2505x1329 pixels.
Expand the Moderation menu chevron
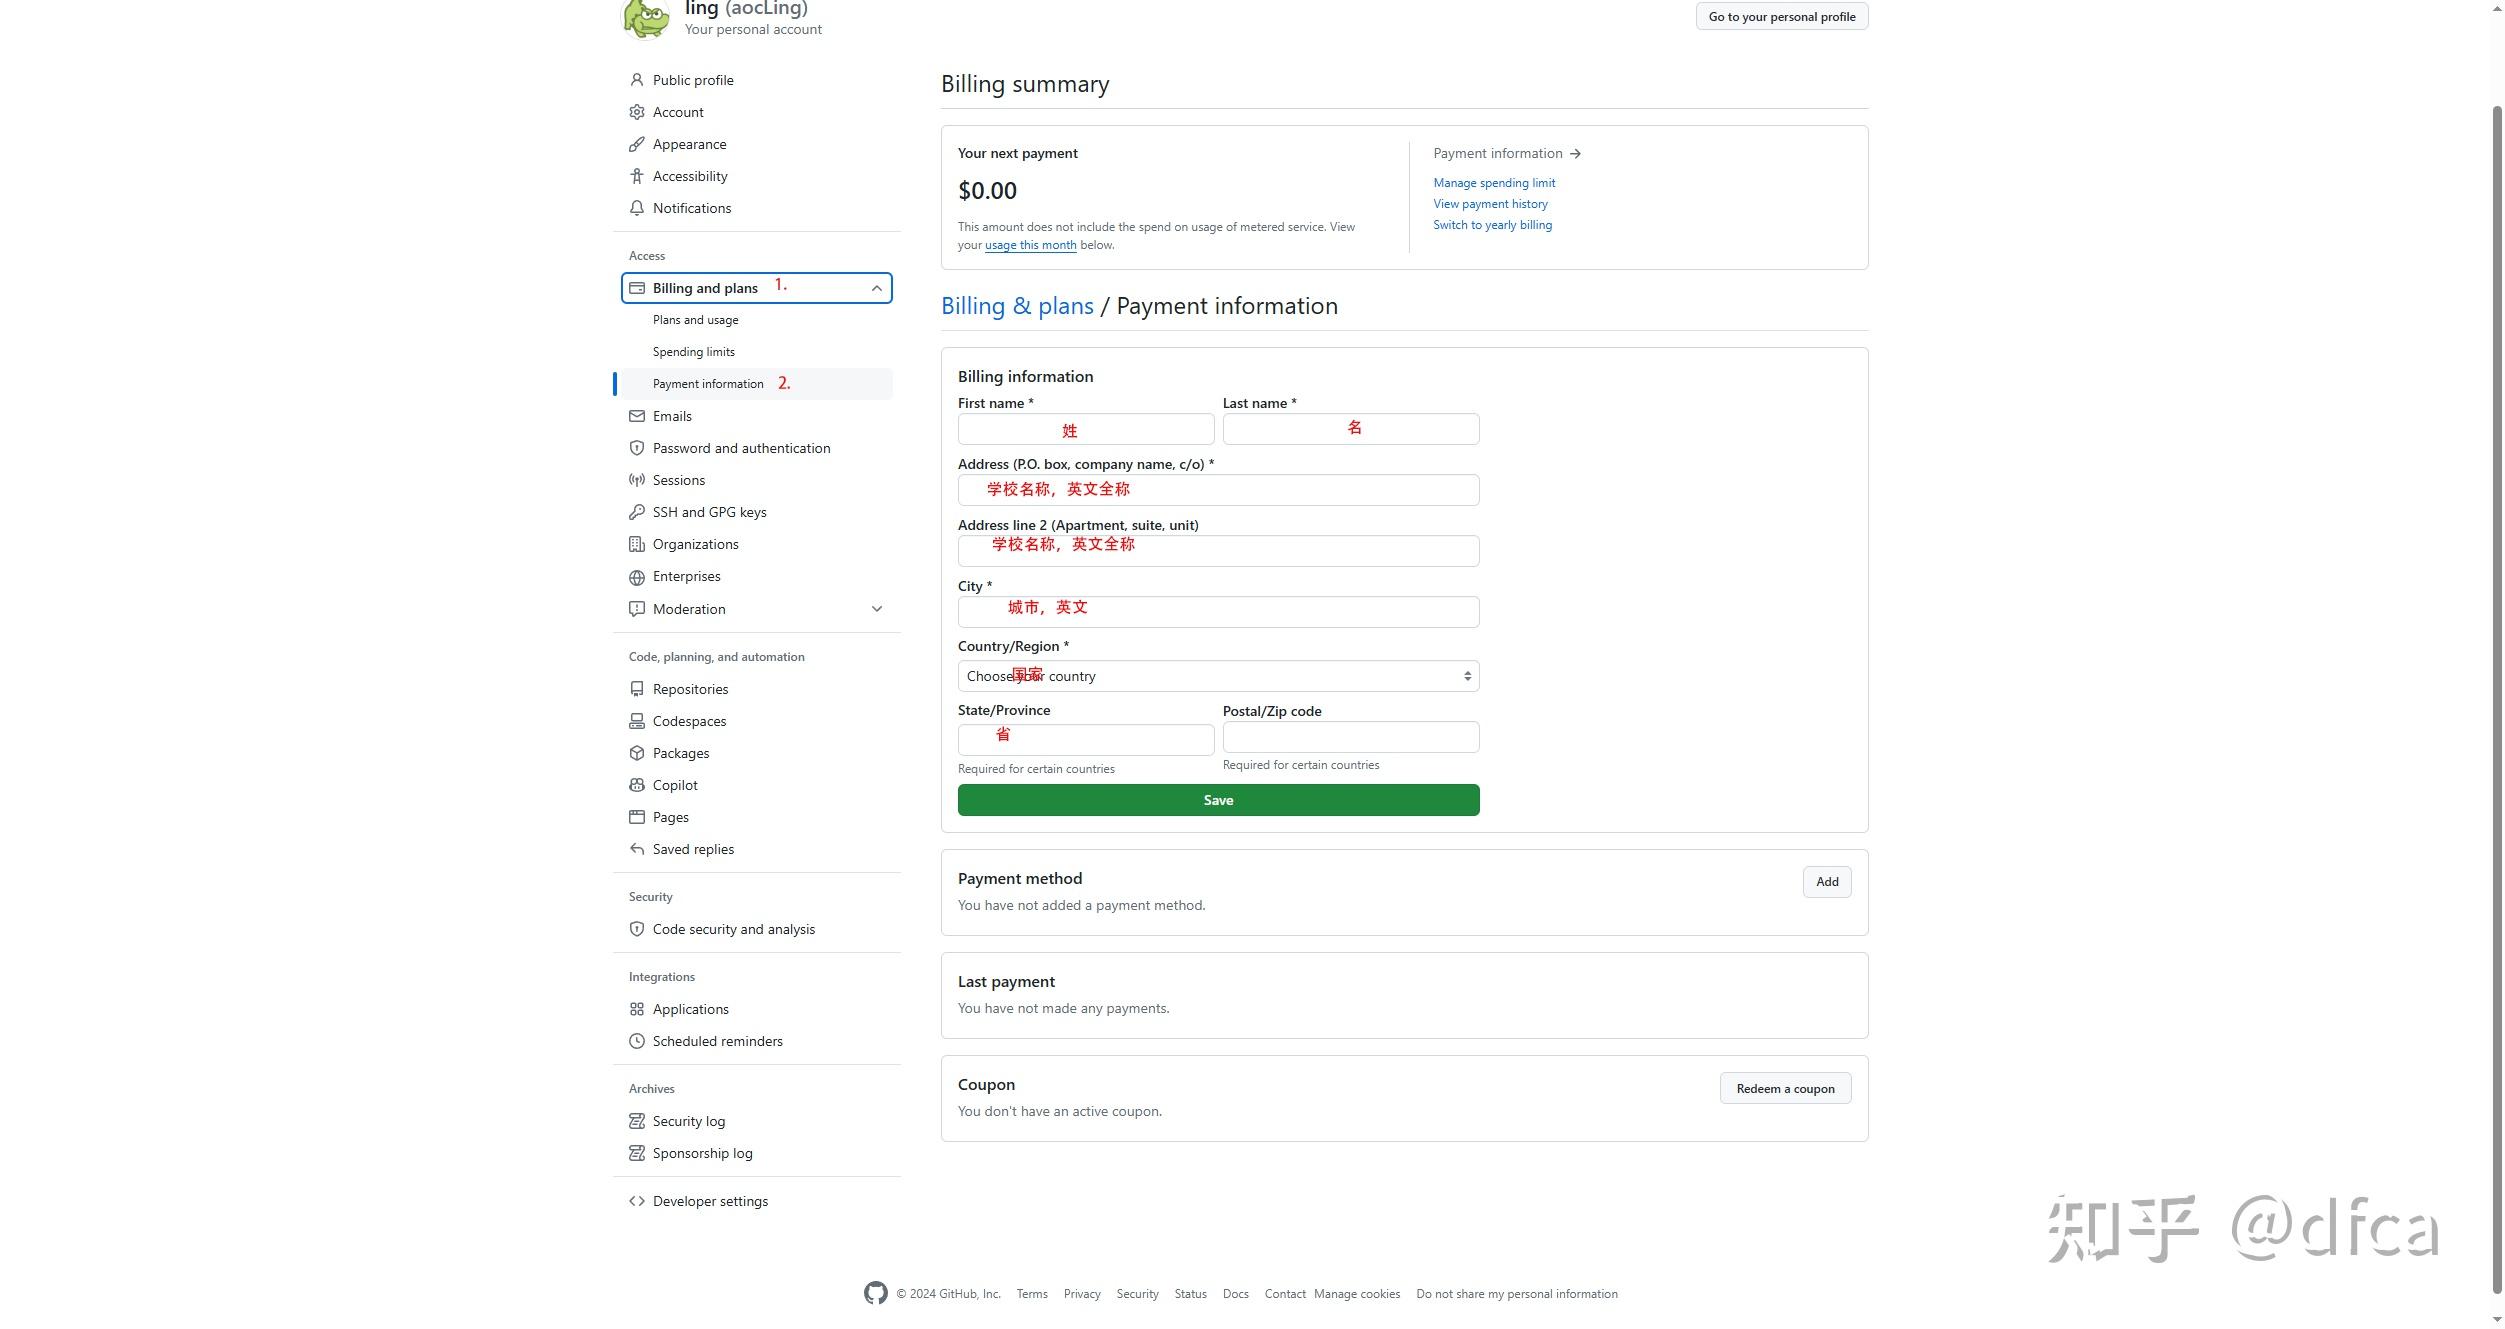coord(876,609)
